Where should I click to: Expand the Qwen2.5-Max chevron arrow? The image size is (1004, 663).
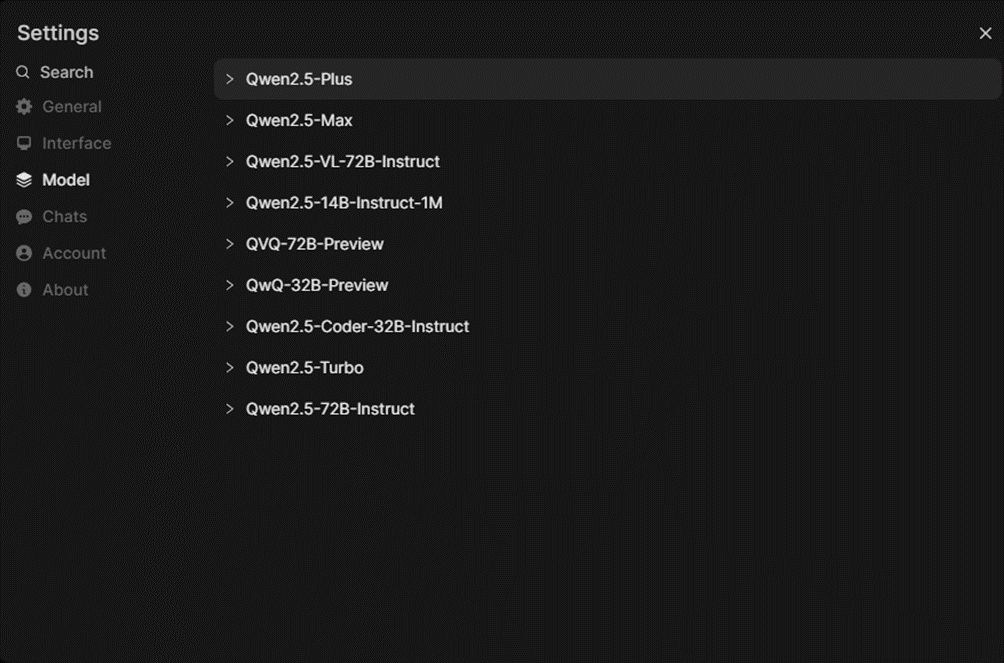pyautogui.click(x=229, y=120)
